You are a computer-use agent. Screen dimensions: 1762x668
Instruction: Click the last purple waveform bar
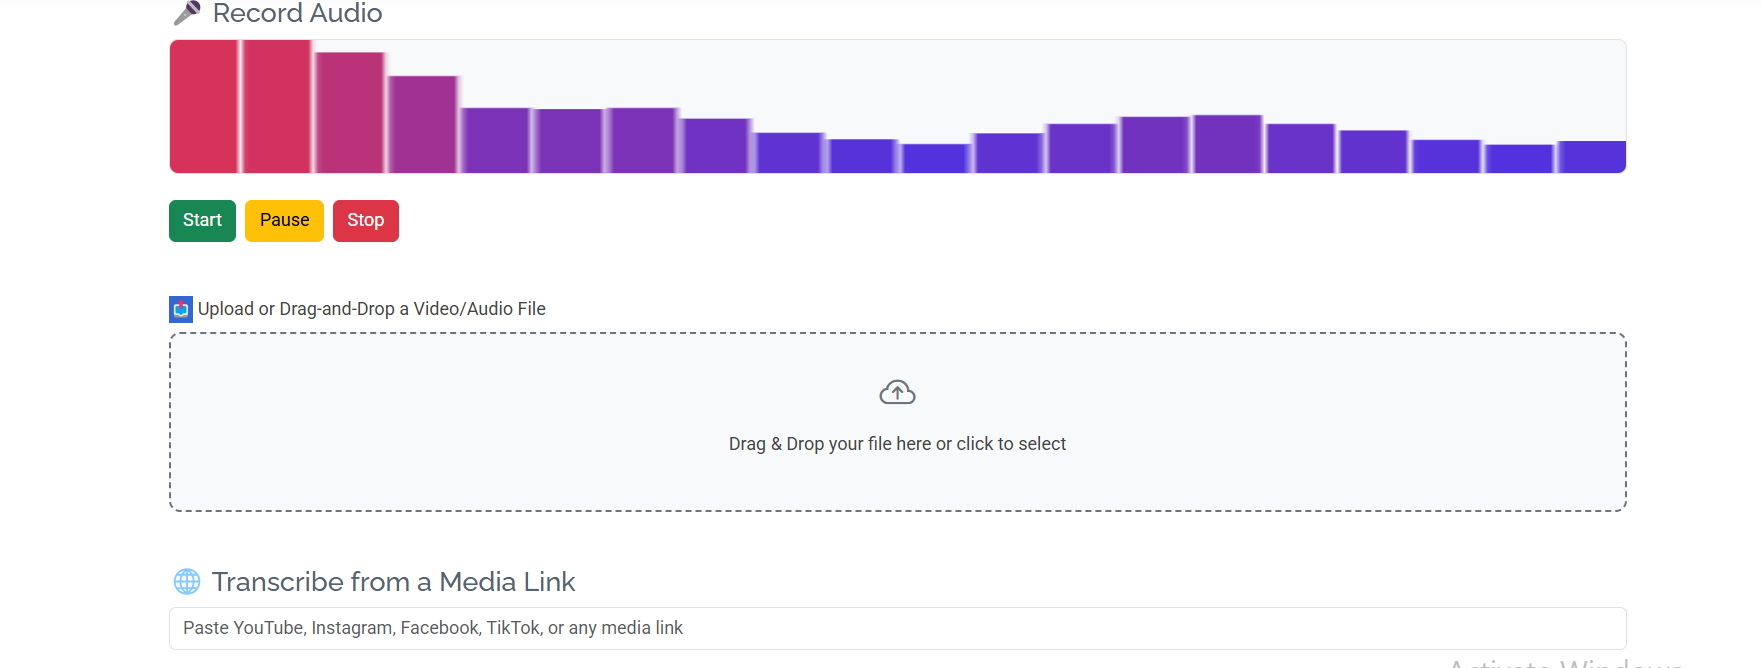pyautogui.click(x=1590, y=158)
